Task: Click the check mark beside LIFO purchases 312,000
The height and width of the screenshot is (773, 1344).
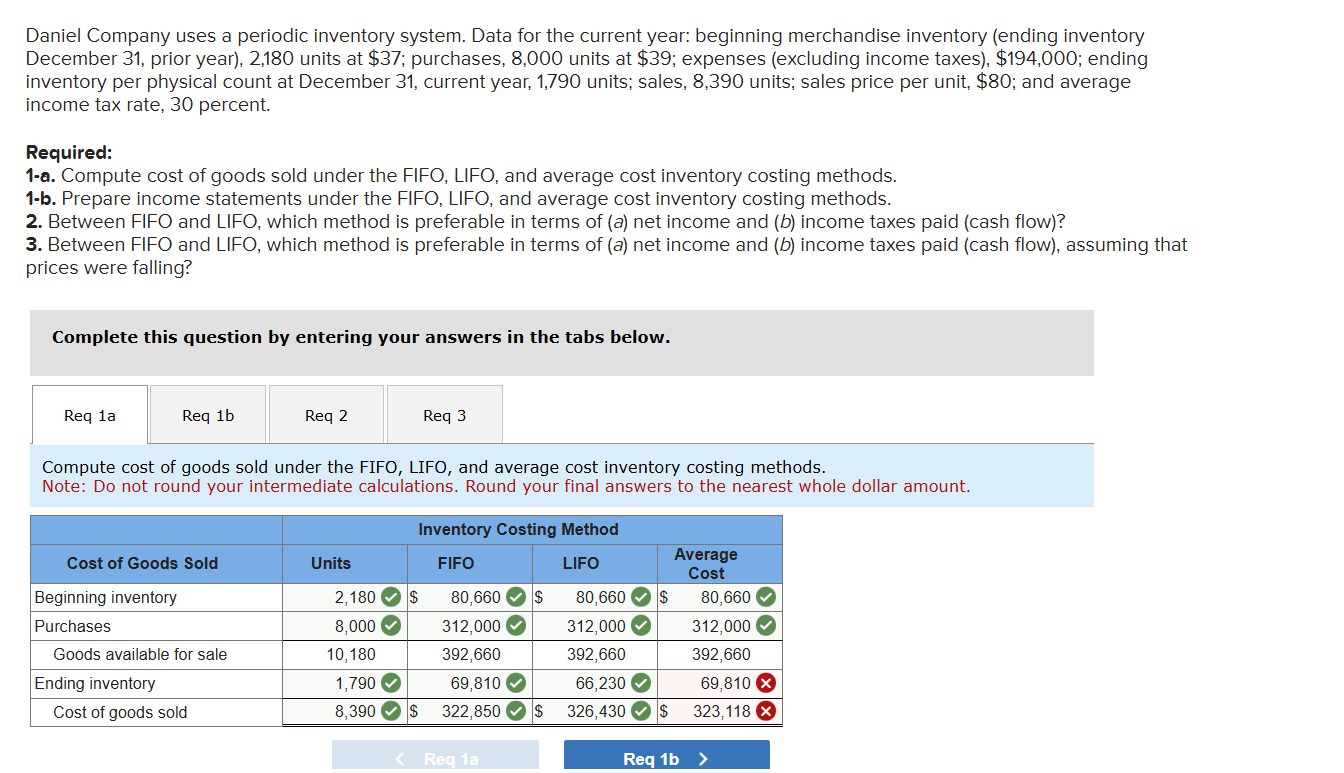Action: [x=641, y=626]
